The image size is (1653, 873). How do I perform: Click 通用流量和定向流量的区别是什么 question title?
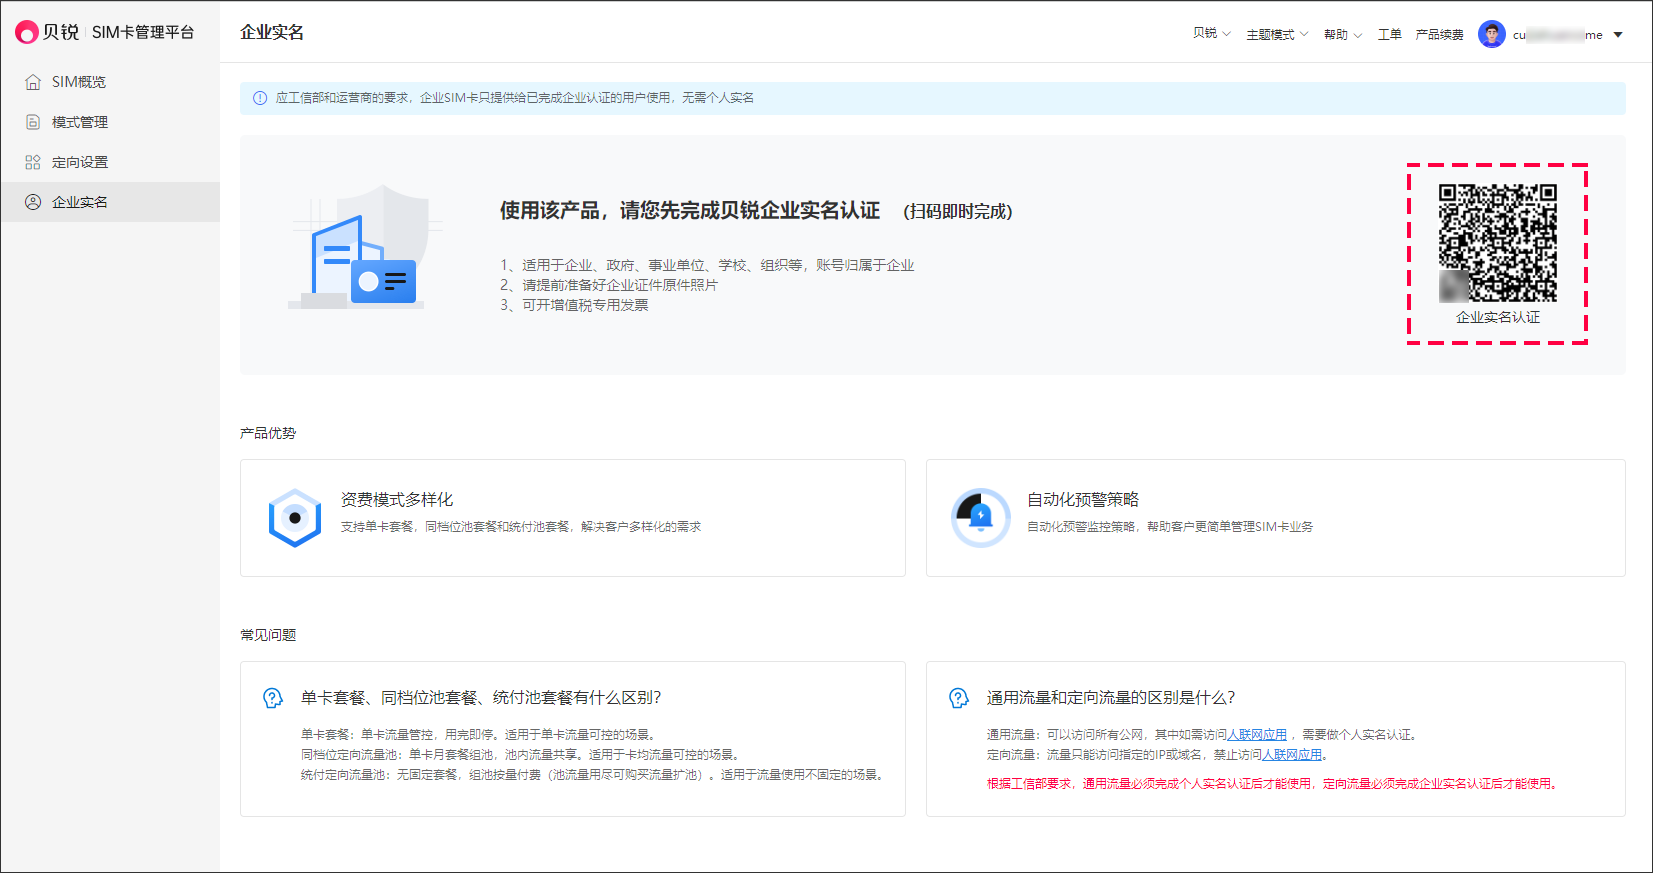[1111, 698]
